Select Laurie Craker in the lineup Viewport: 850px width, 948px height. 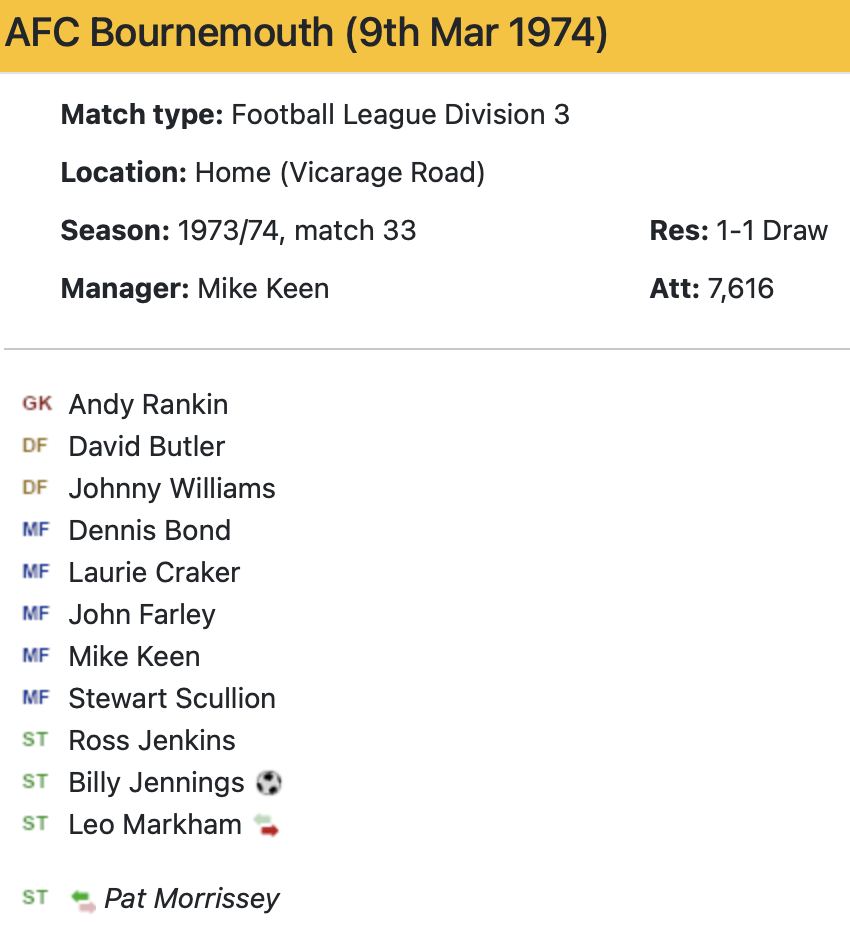pos(154,572)
